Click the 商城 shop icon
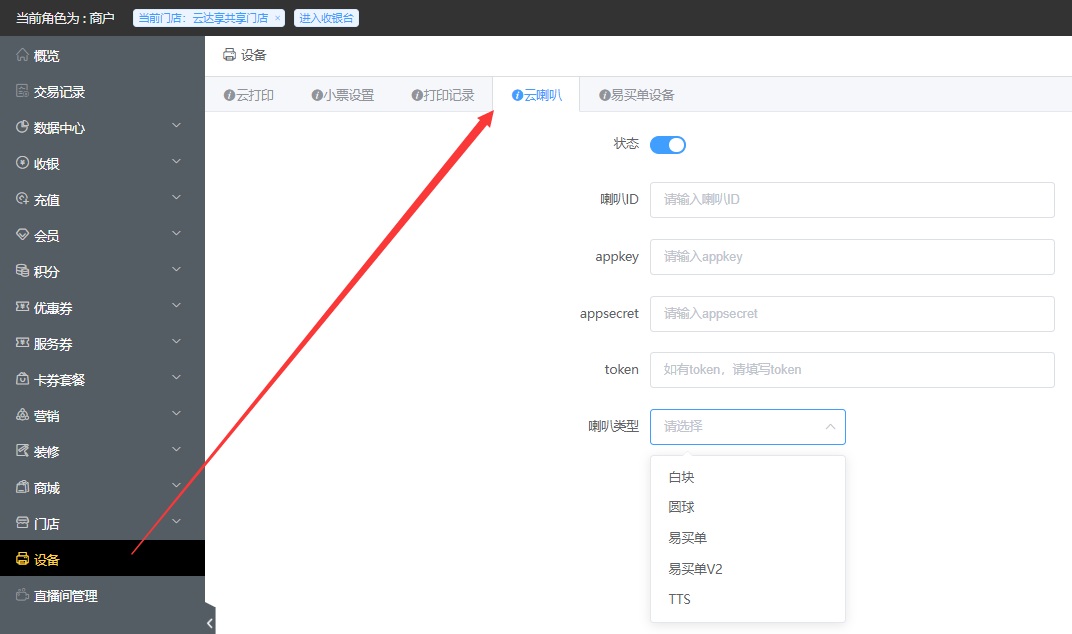This screenshot has width=1072, height=634. pos(23,487)
